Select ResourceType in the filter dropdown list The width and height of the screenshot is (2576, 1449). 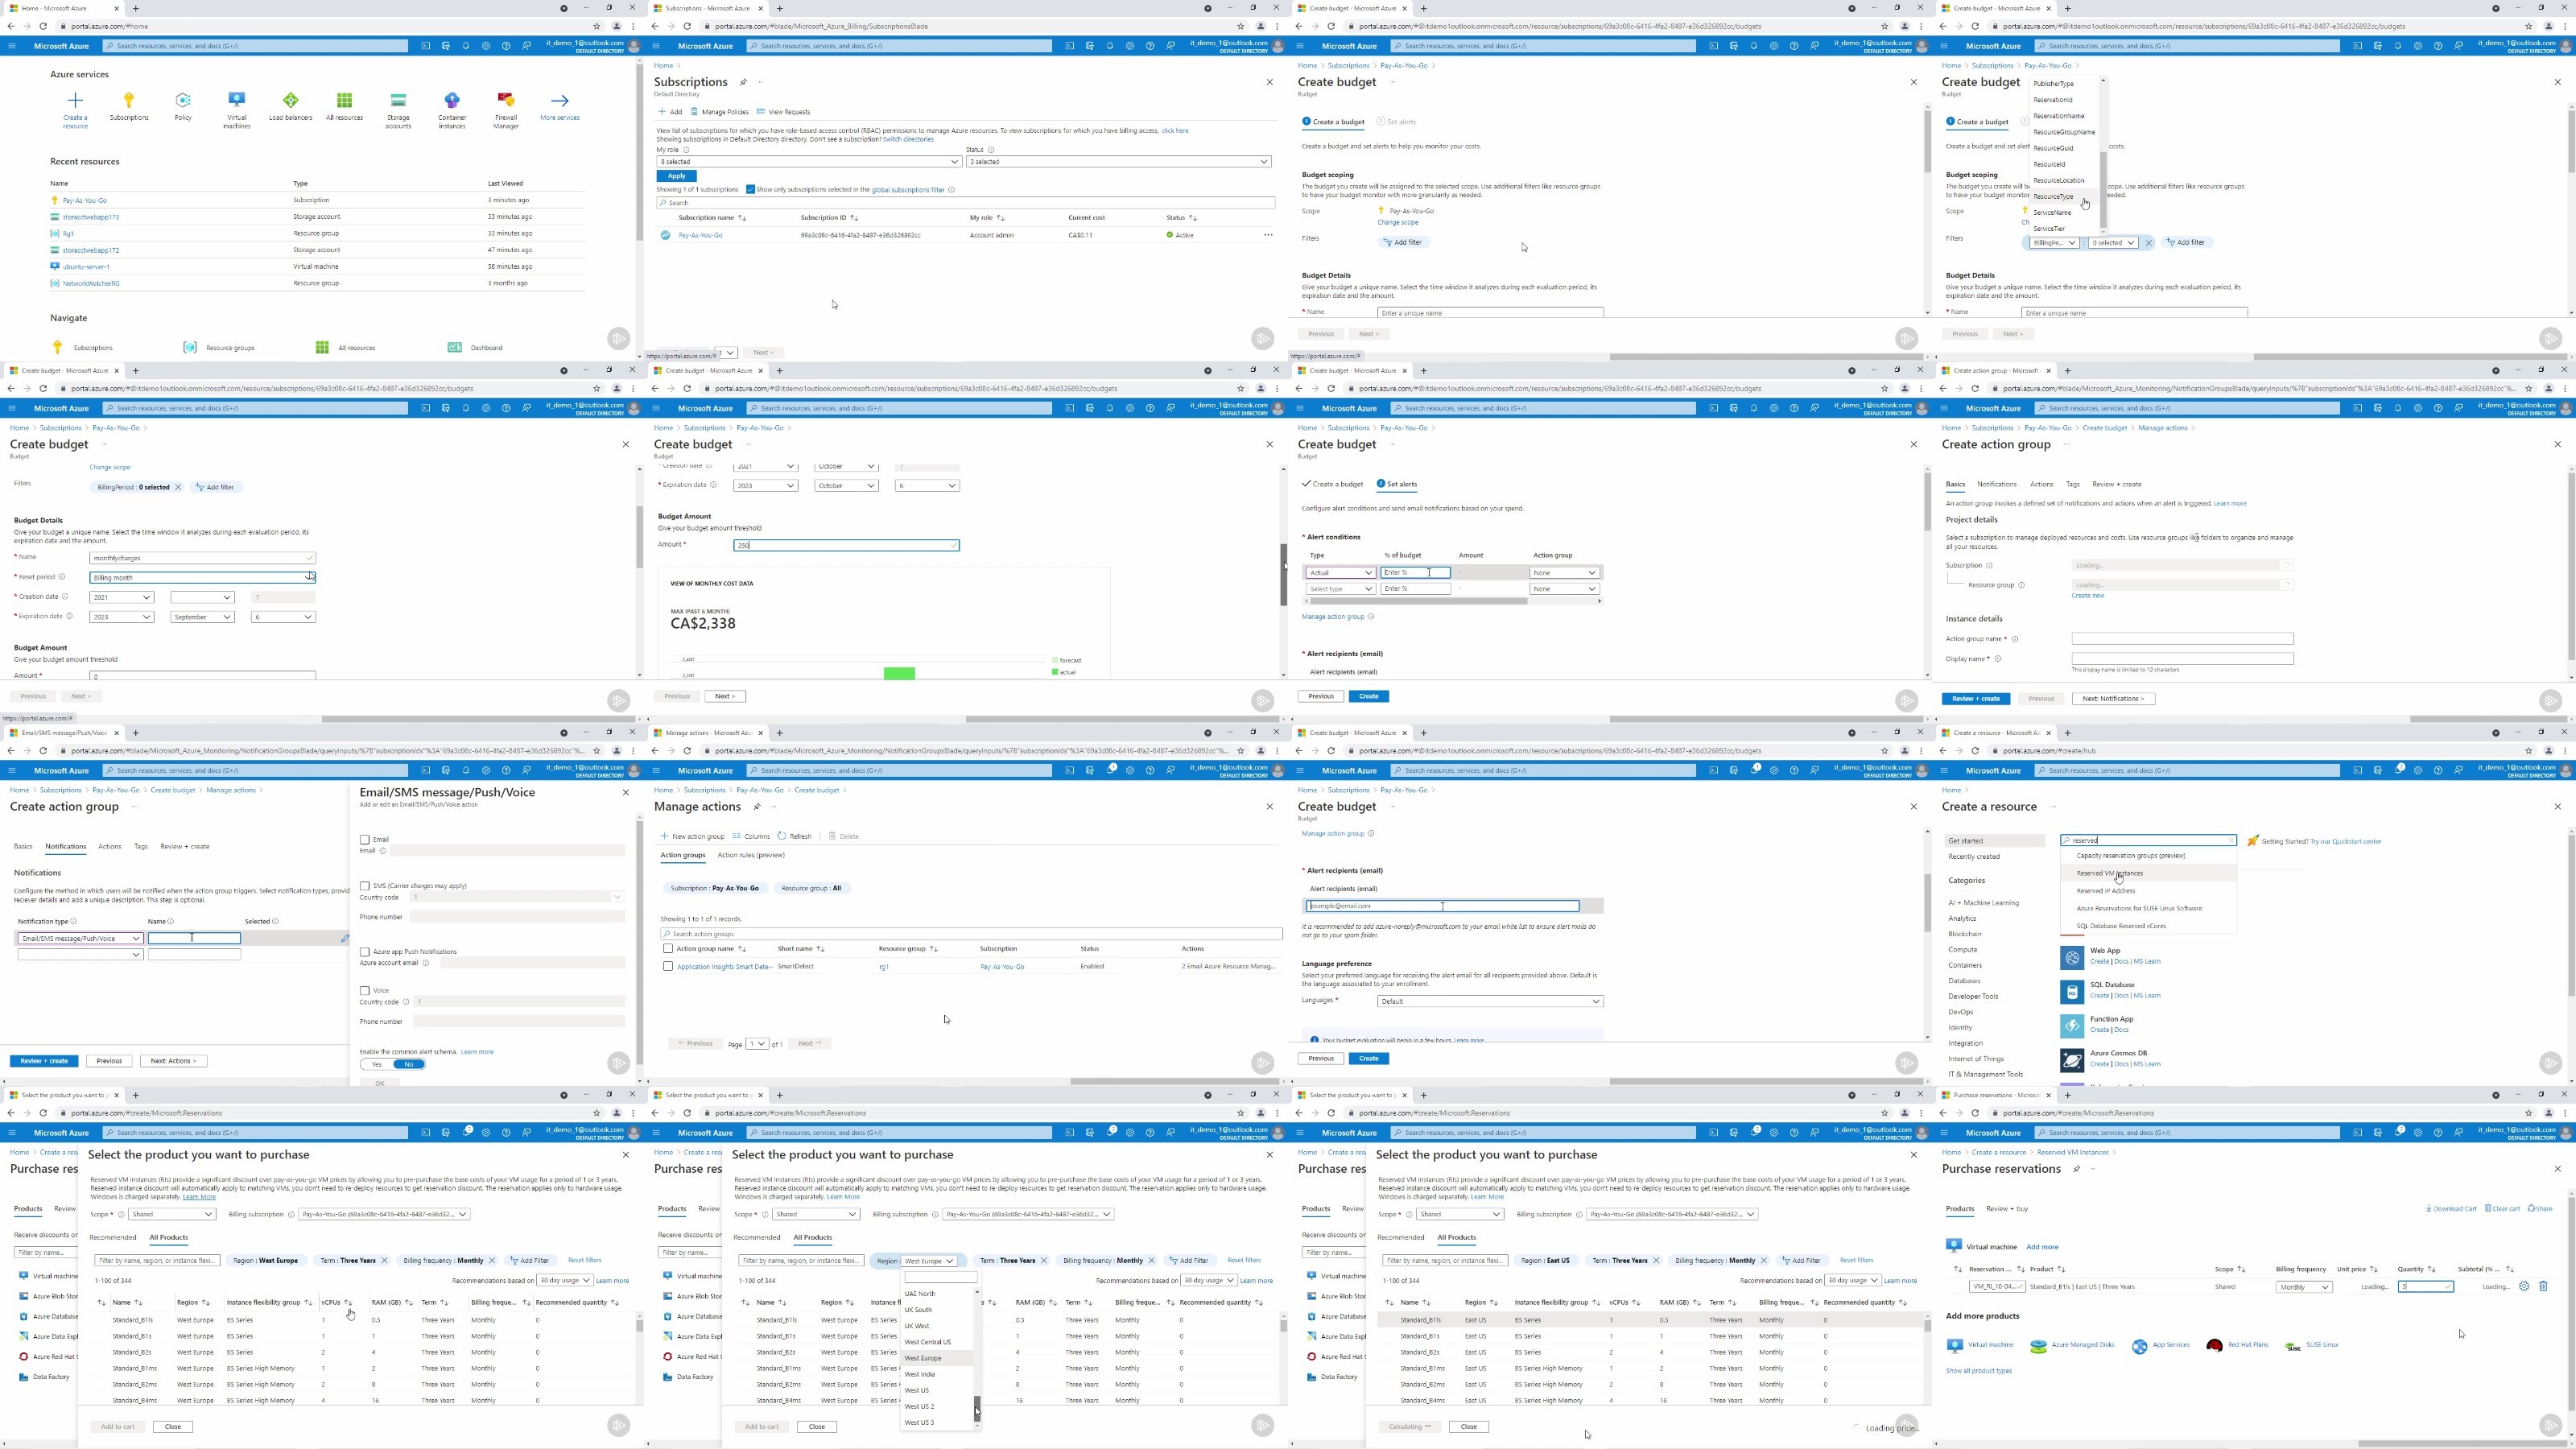(x=2053, y=197)
